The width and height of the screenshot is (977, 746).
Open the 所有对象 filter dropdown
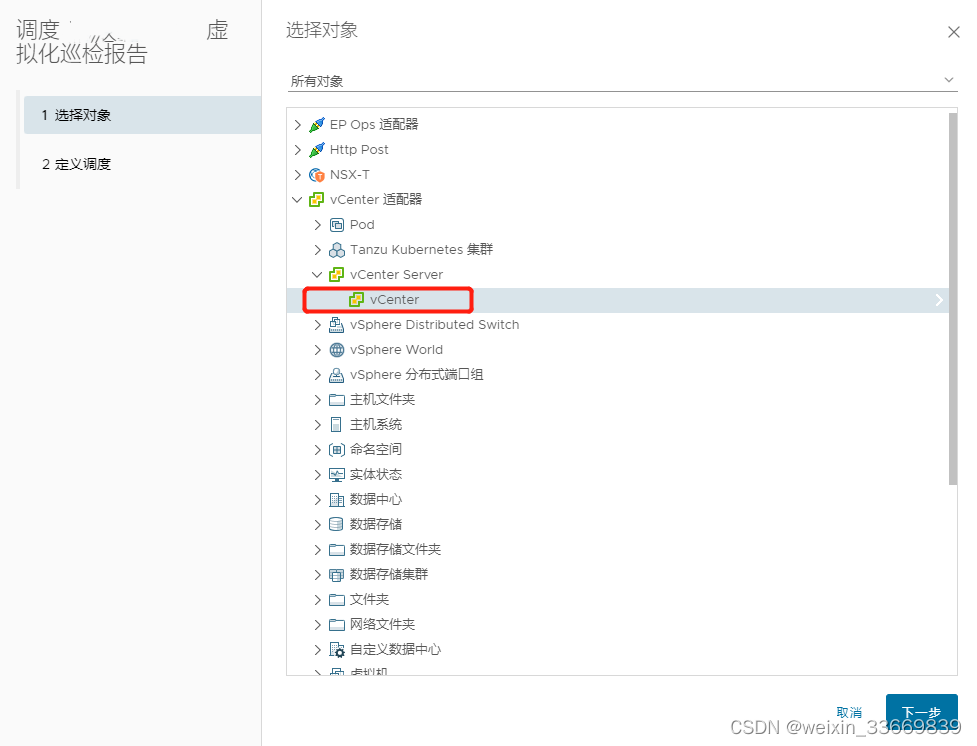coord(622,81)
